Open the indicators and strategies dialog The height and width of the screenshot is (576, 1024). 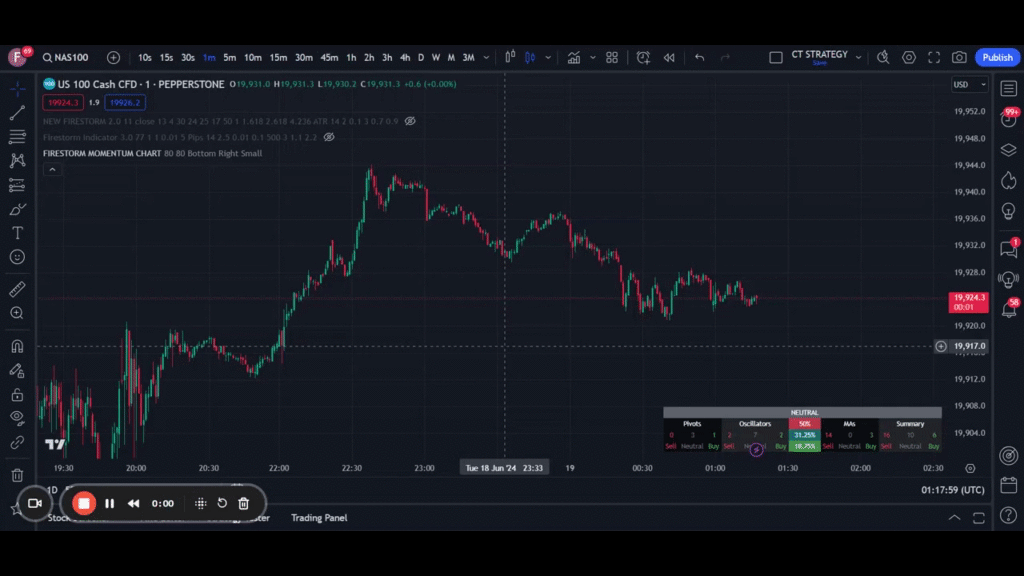[x=573, y=57]
